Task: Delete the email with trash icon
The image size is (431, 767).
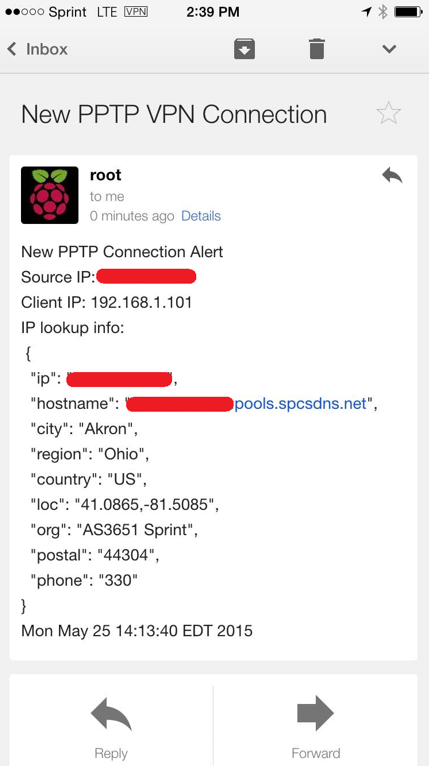Action: (x=317, y=49)
